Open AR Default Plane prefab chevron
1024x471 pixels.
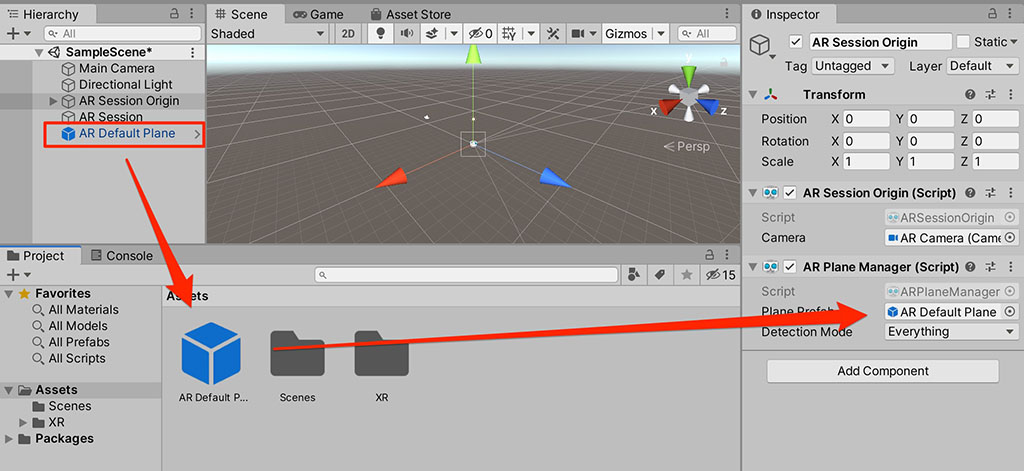coord(197,134)
